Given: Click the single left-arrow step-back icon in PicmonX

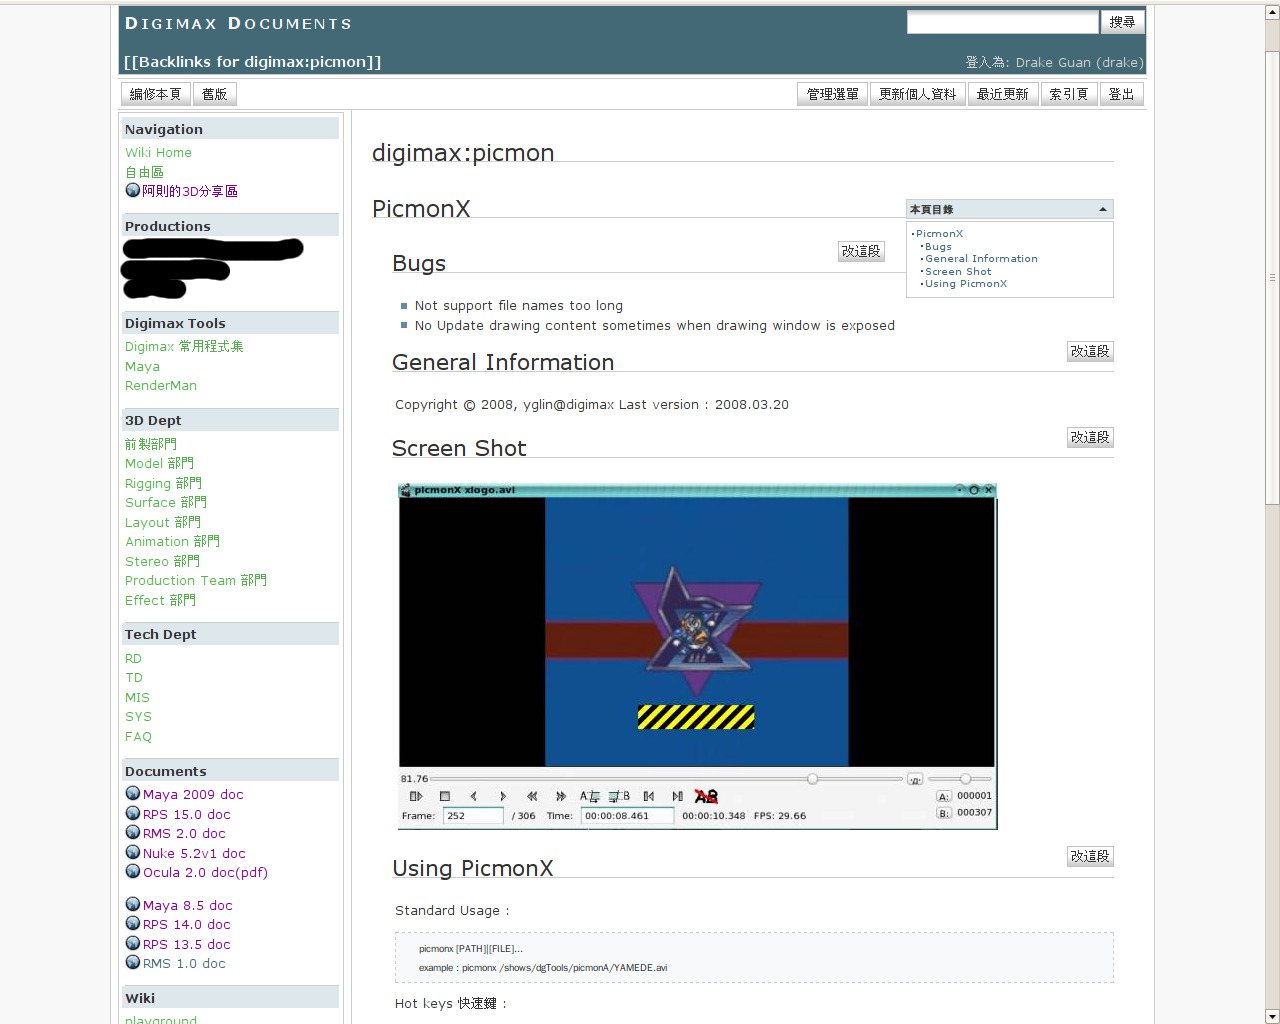Looking at the screenshot, I should 474,796.
